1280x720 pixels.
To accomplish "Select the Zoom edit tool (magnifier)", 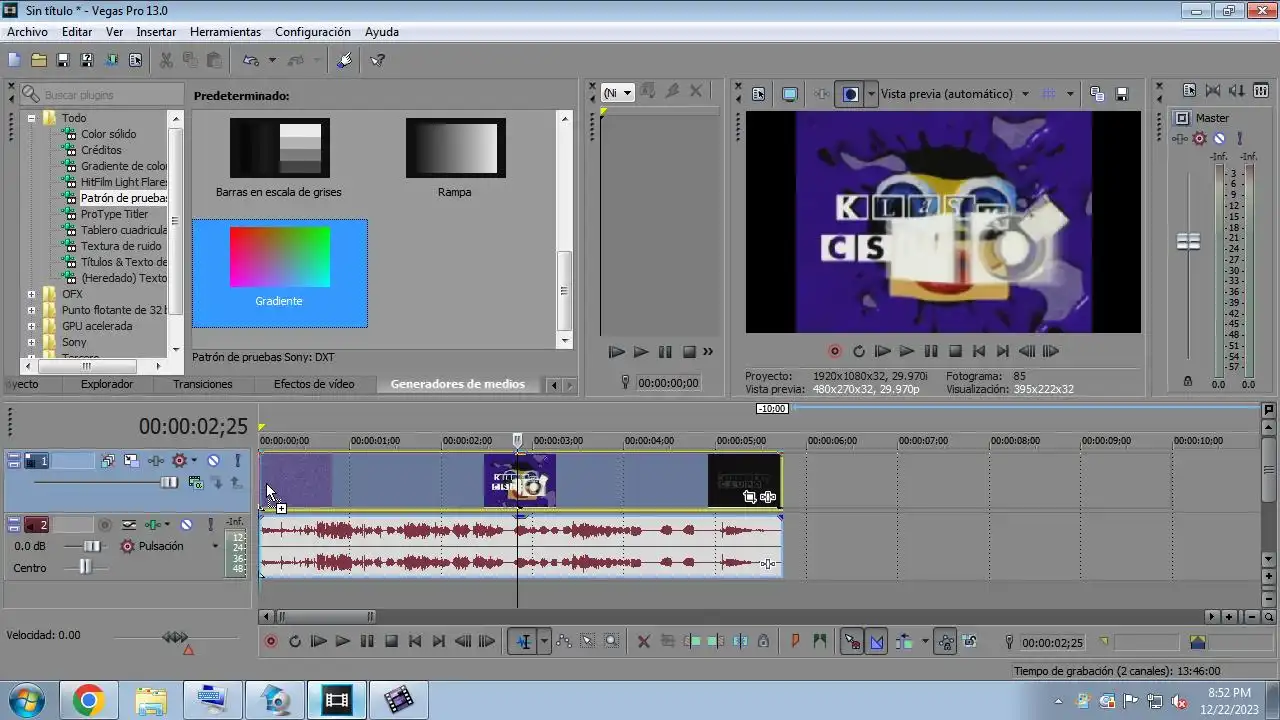I will [x=612, y=642].
